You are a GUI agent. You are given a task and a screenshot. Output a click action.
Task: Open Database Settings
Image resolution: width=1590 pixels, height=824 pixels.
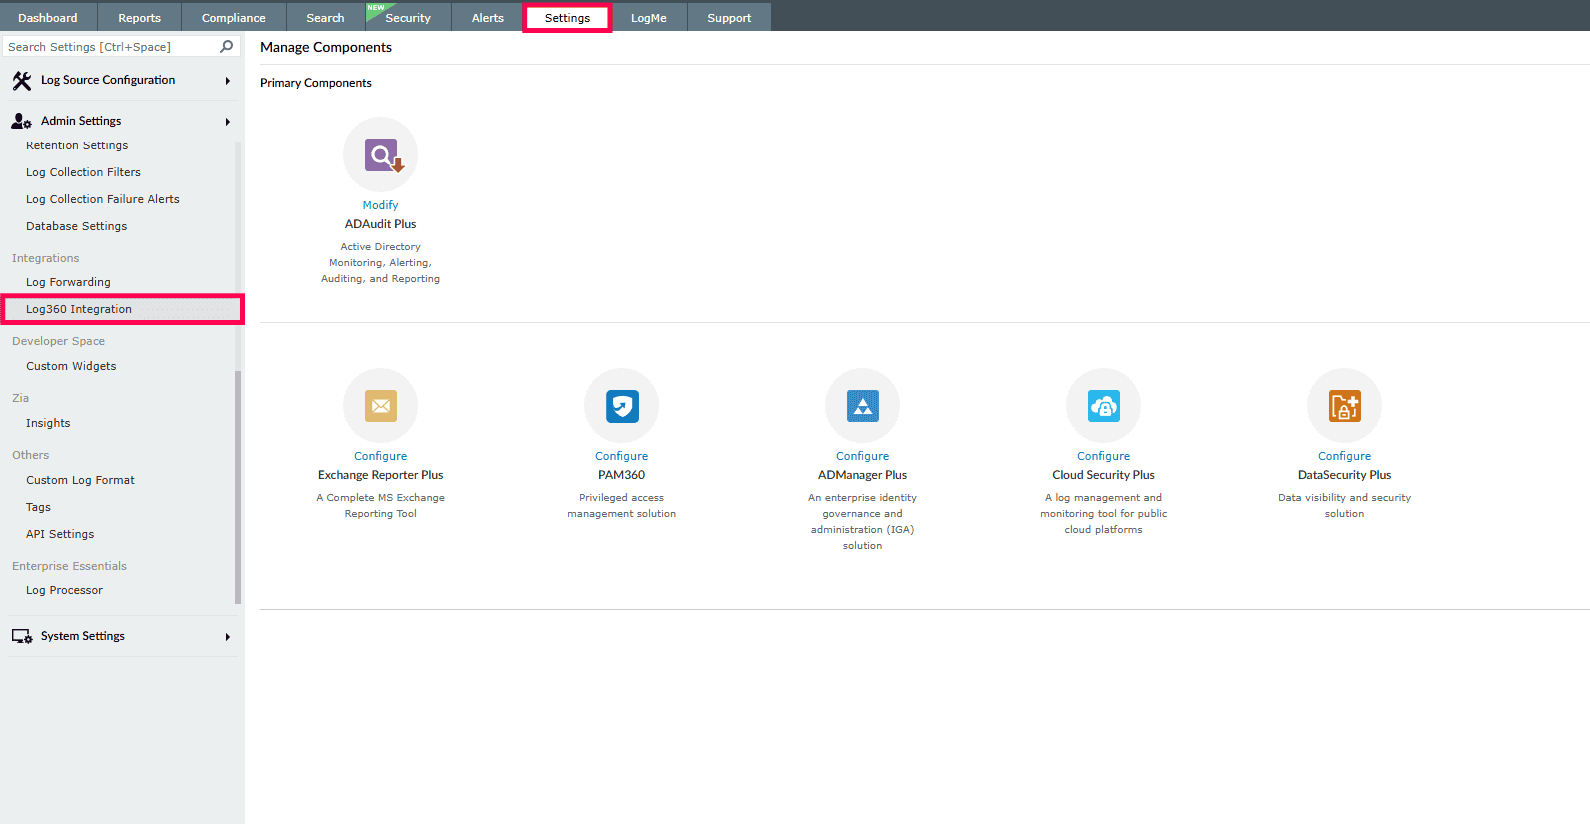pyautogui.click(x=77, y=226)
